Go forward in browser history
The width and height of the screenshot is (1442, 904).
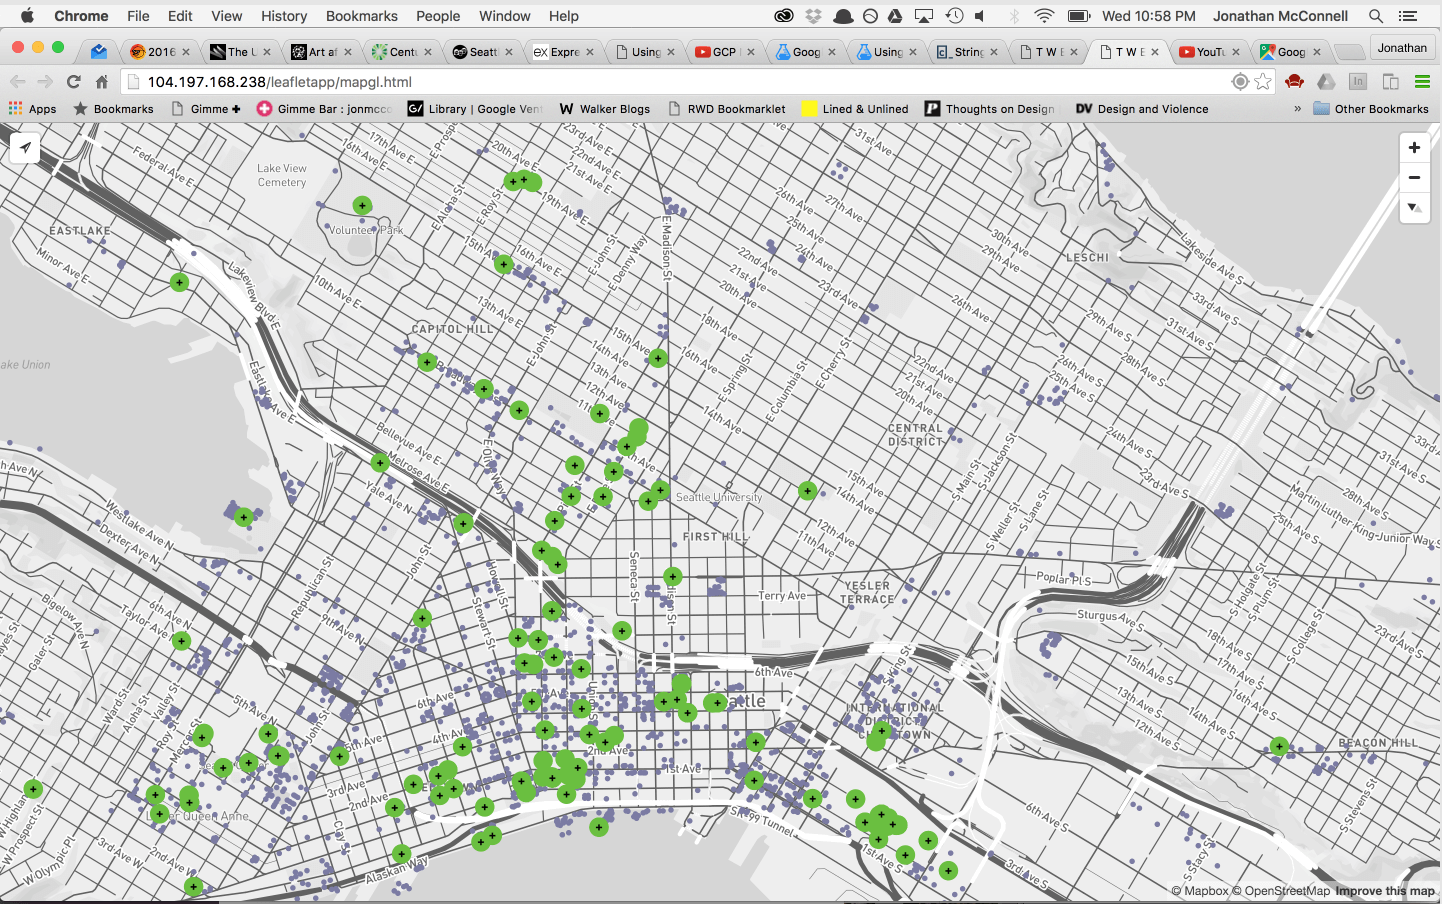(45, 82)
